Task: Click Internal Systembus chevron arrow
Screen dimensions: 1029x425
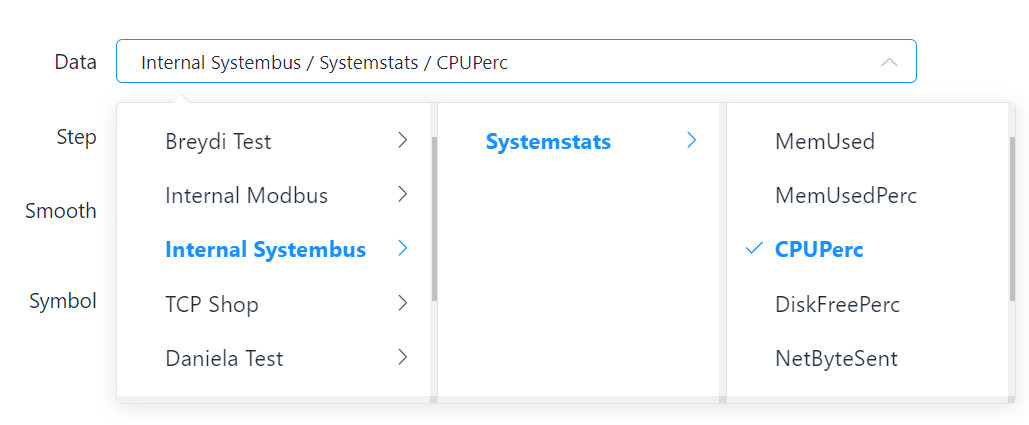Action: pyautogui.click(x=402, y=249)
